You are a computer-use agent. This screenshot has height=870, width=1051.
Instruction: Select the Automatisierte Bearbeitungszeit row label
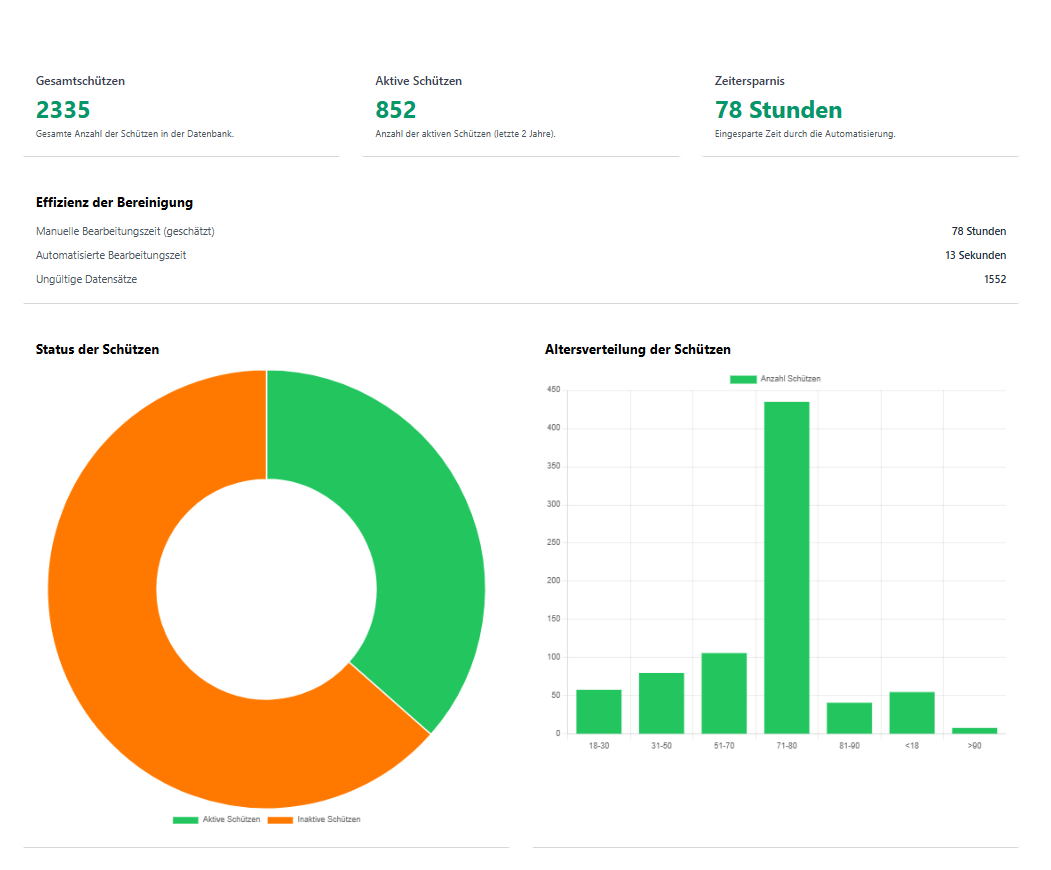point(111,255)
